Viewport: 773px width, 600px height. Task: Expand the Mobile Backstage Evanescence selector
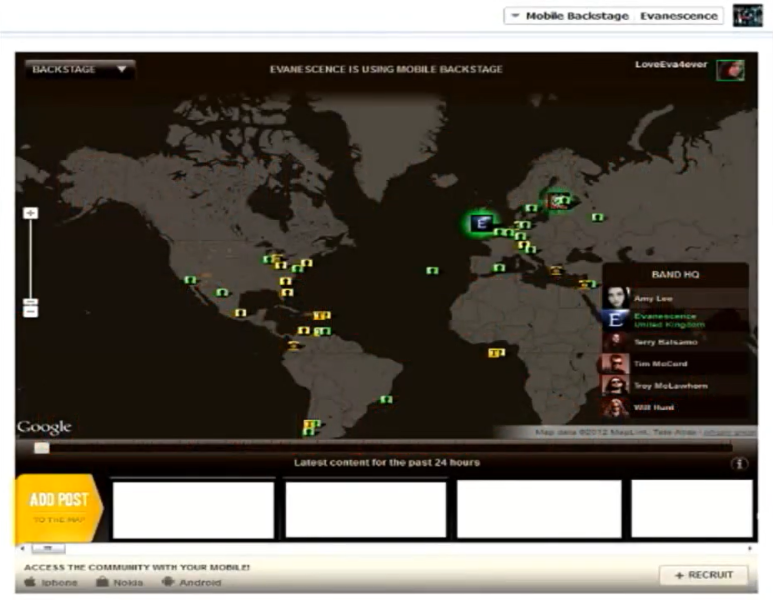[x=614, y=16]
